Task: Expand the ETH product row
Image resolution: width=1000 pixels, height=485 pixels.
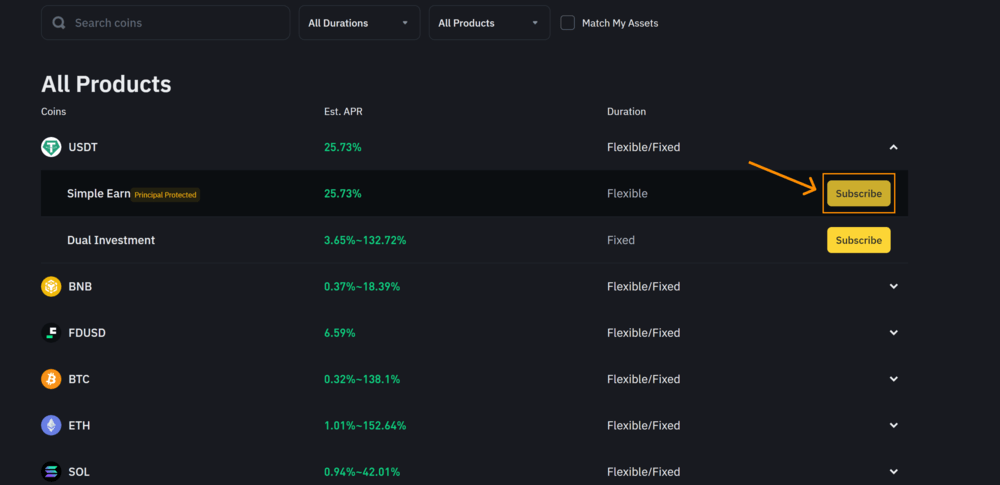Action: [894, 426]
